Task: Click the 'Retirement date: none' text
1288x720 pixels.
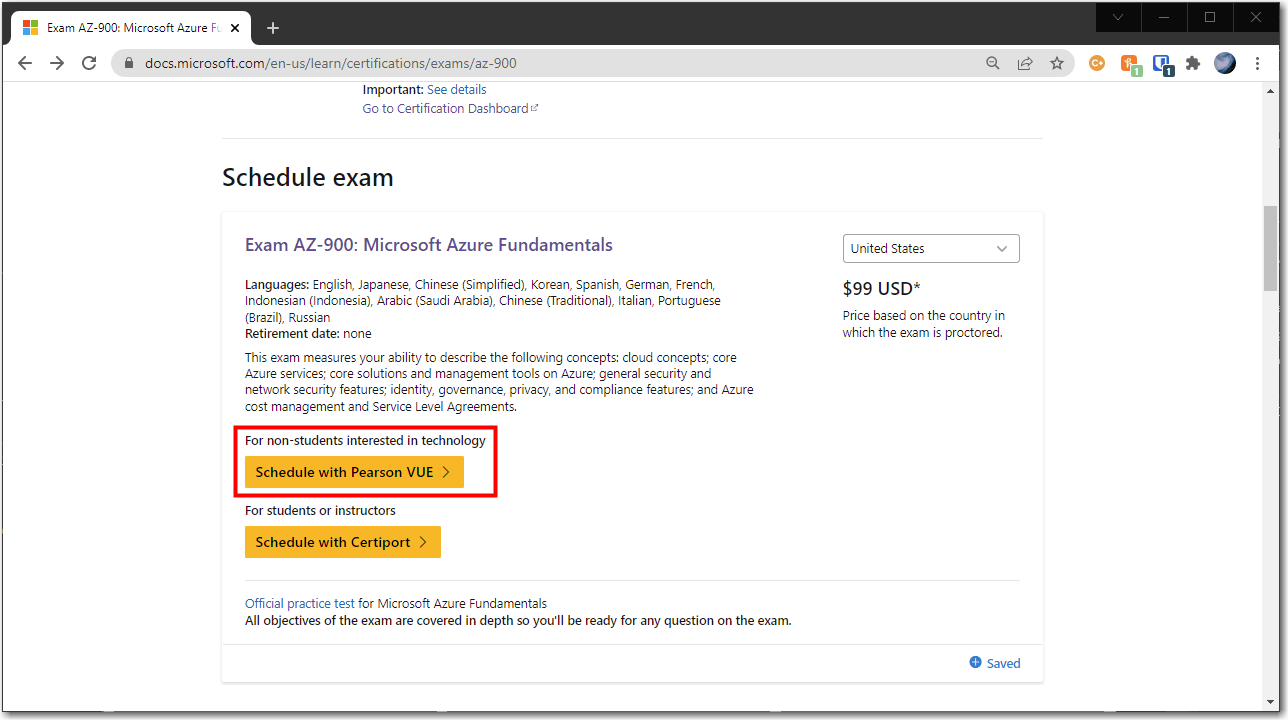Action: tap(308, 333)
